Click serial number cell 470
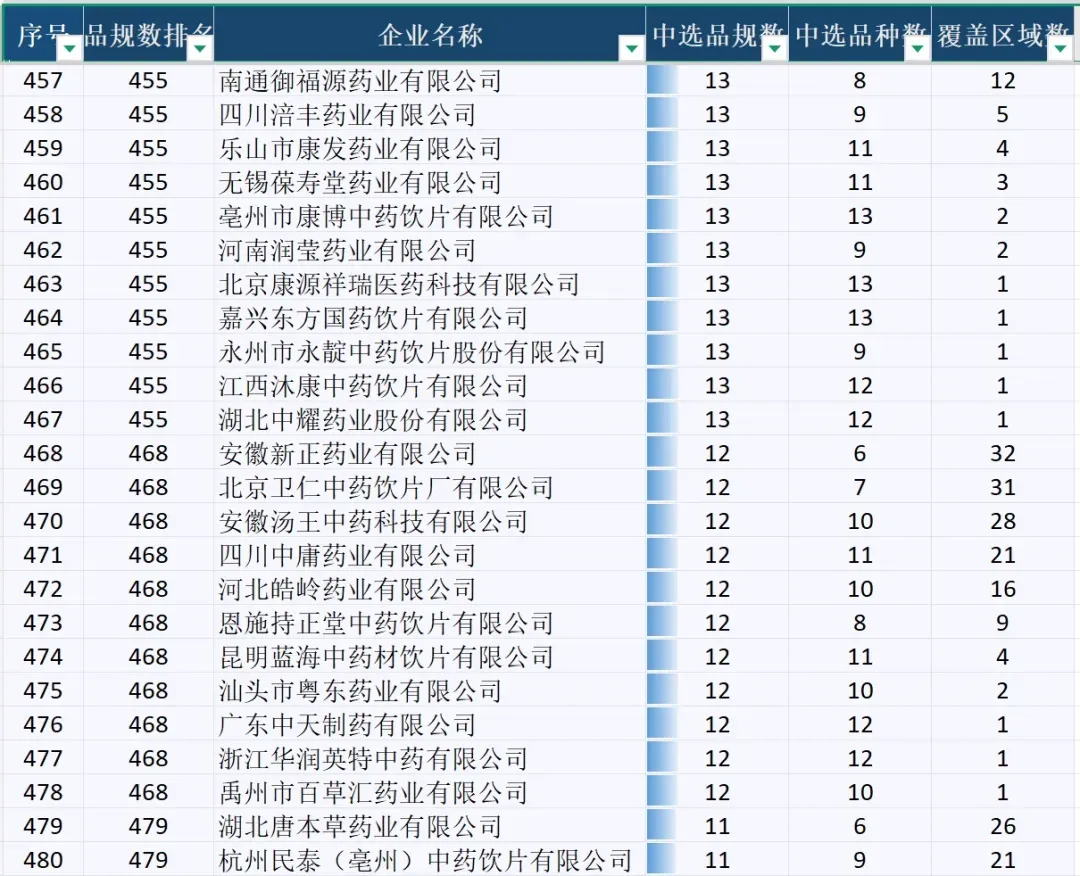This screenshot has height=876, width=1080. pyautogui.click(x=43, y=521)
